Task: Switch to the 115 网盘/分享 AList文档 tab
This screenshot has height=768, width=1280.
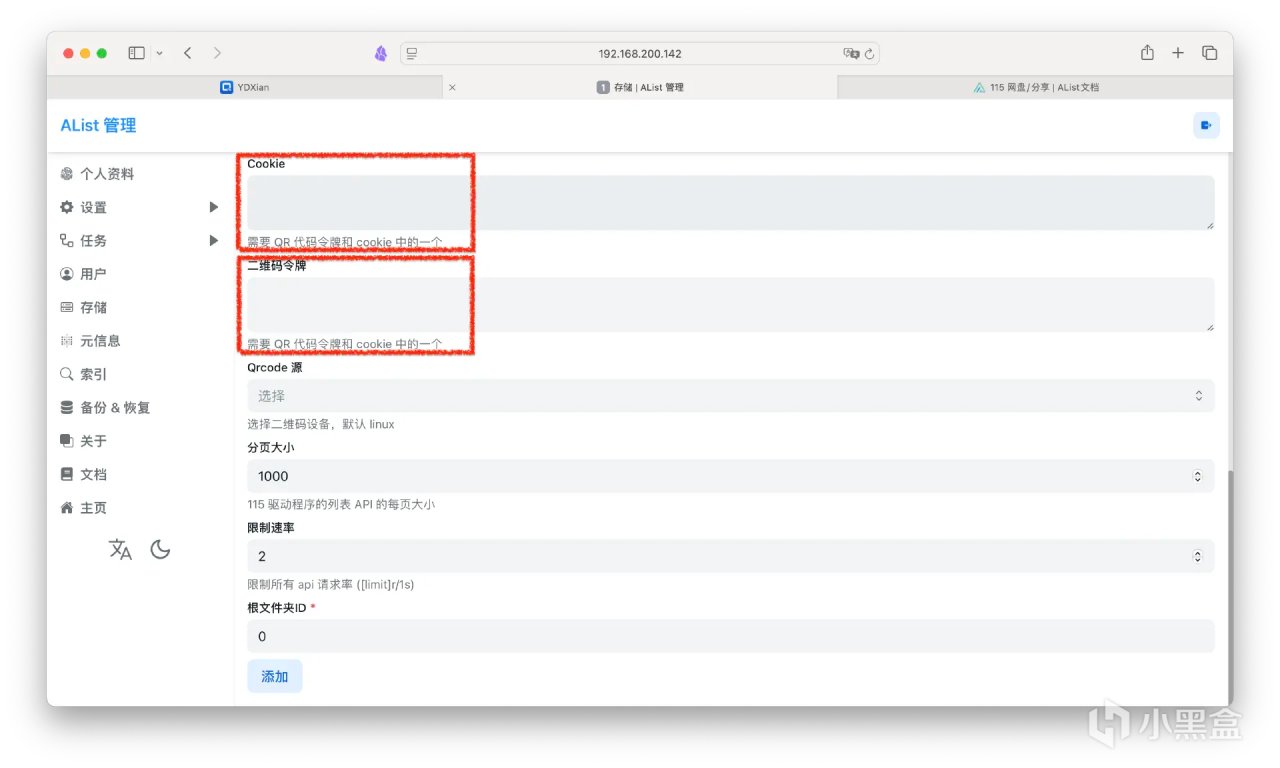Action: coord(1034,87)
